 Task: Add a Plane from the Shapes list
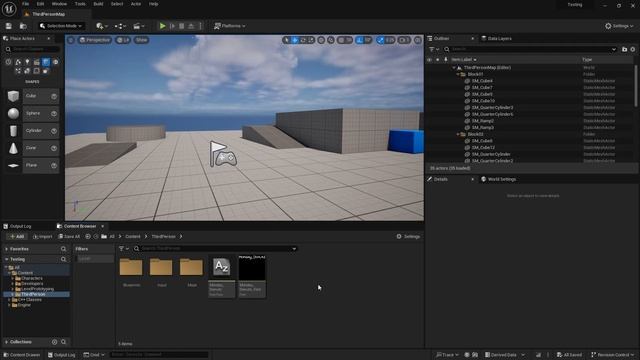pos(32,165)
